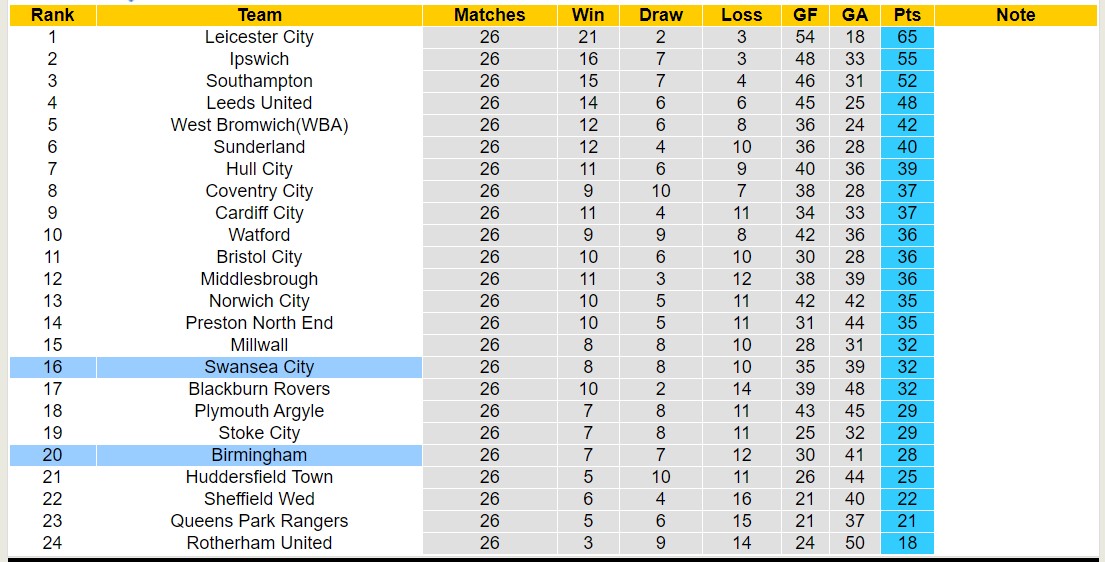Click the GA column header
1105x562 pixels.
(855, 15)
